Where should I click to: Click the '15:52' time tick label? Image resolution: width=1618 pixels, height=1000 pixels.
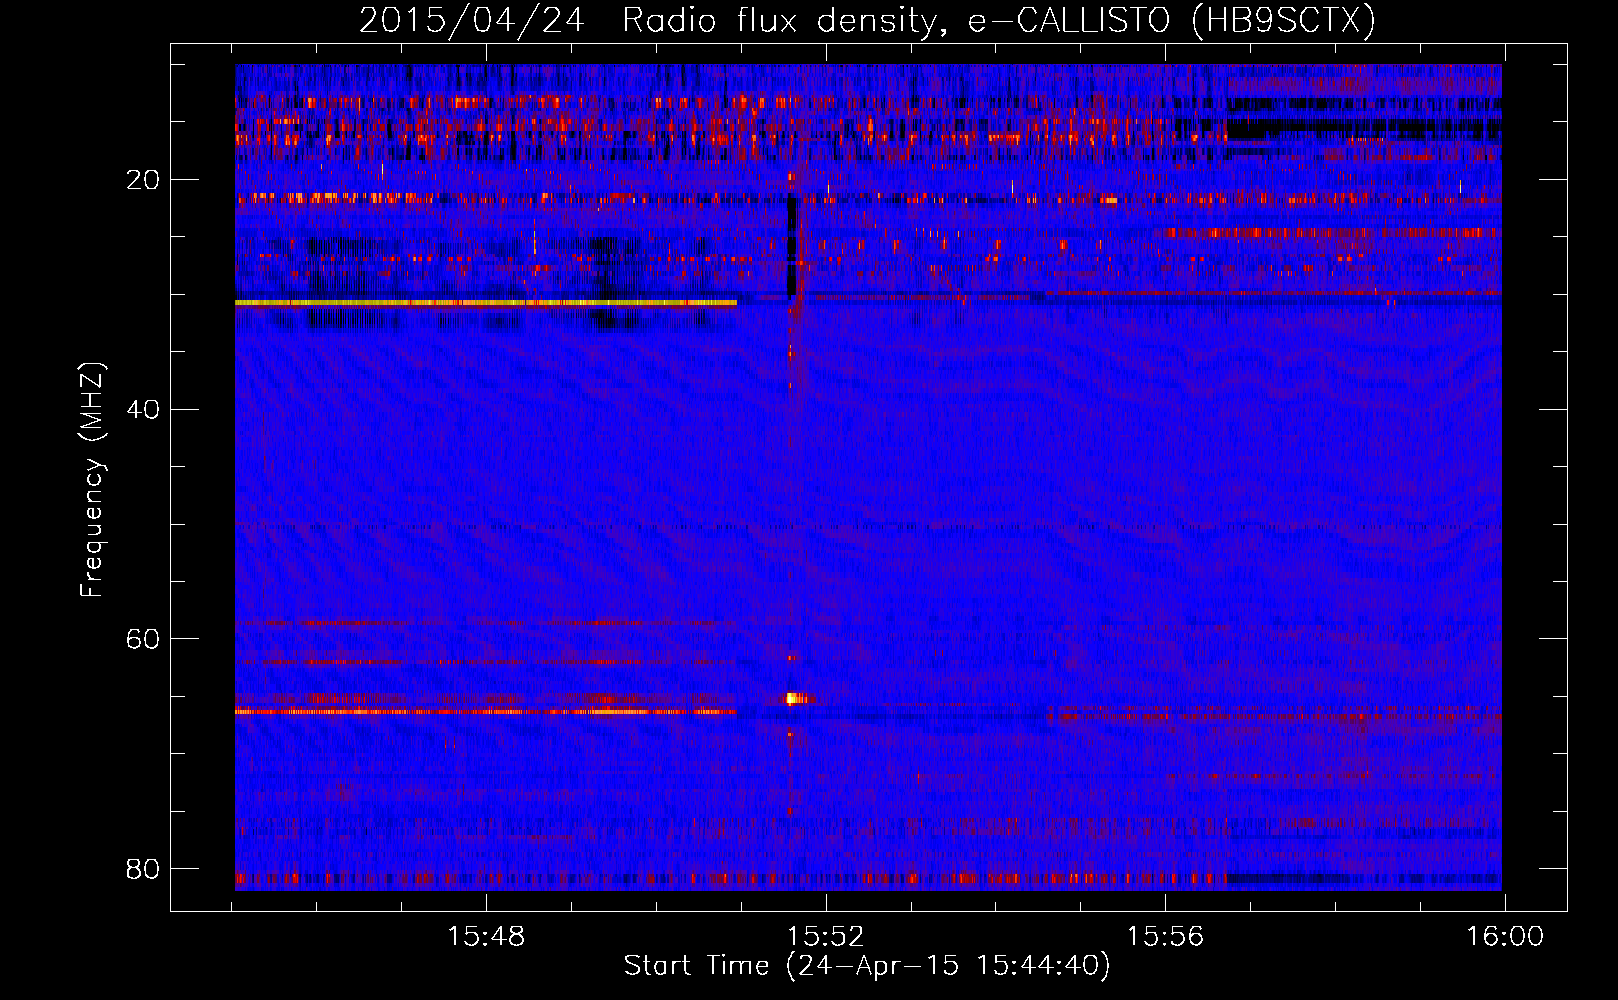pyautogui.click(x=825, y=937)
